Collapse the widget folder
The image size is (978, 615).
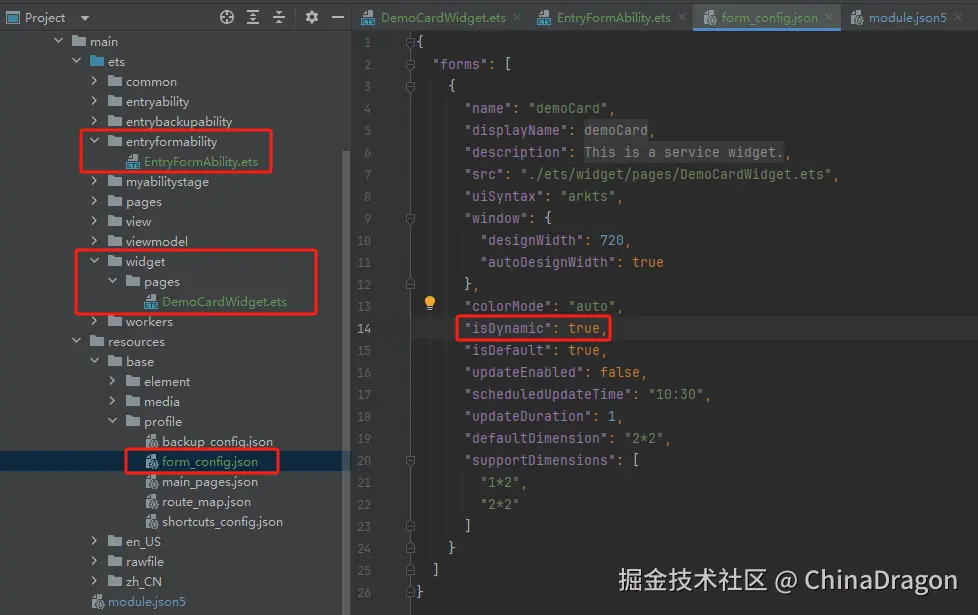tap(95, 260)
